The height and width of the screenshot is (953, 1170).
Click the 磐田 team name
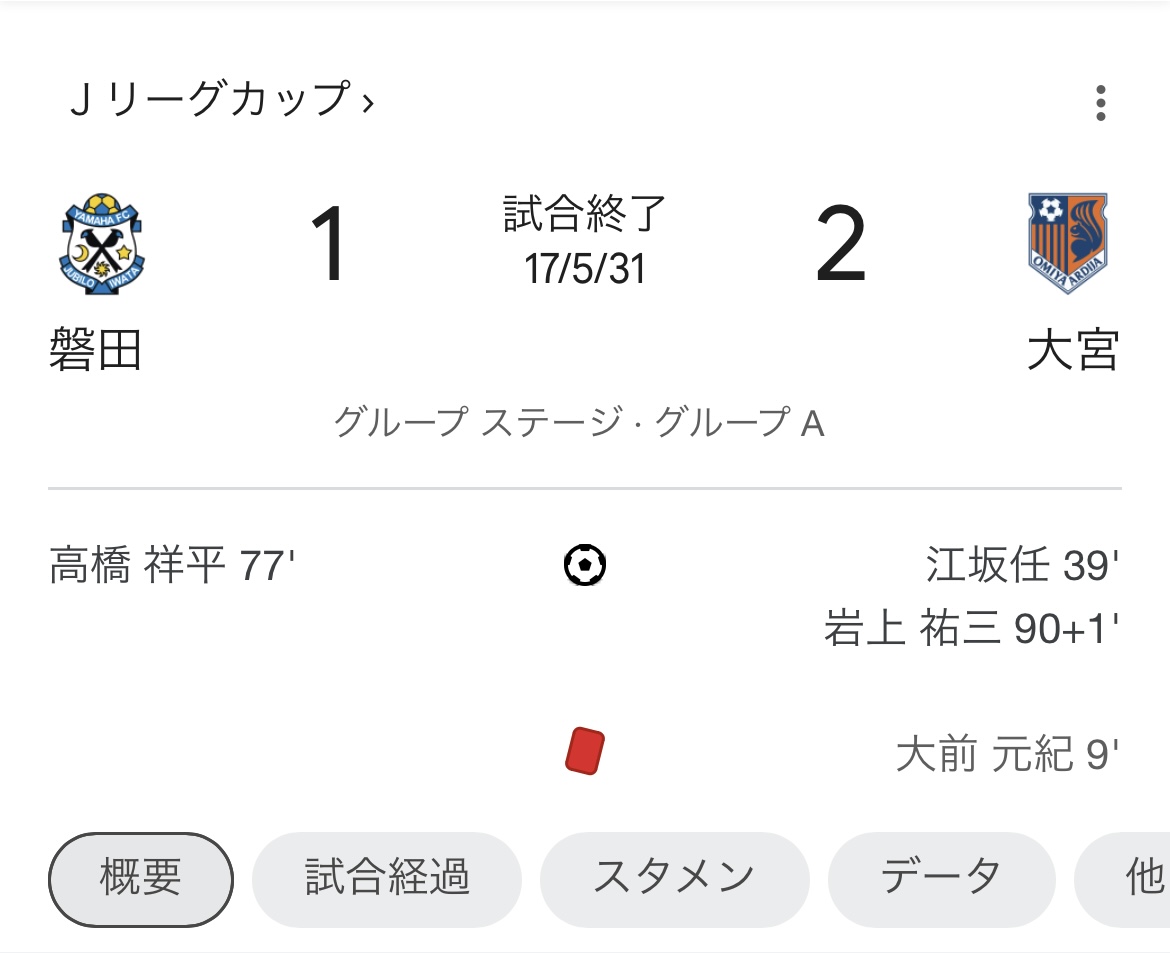tap(96, 349)
